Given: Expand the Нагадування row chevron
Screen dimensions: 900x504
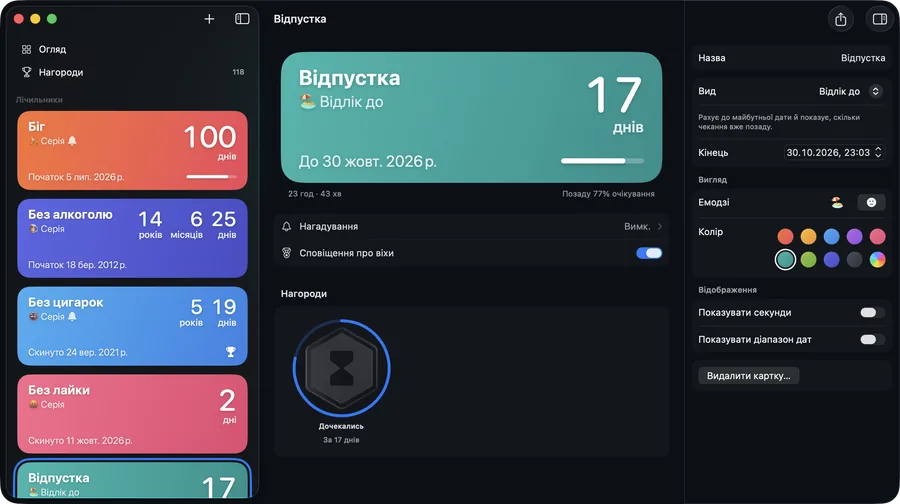Looking at the screenshot, I should coord(660,226).
